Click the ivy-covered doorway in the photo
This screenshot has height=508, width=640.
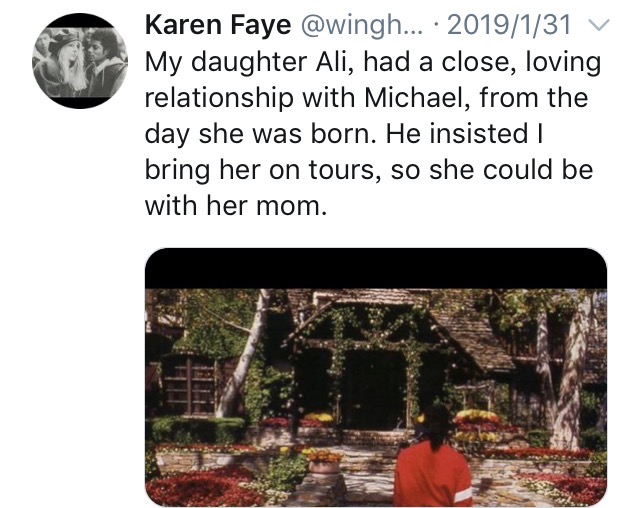point(373,388)
